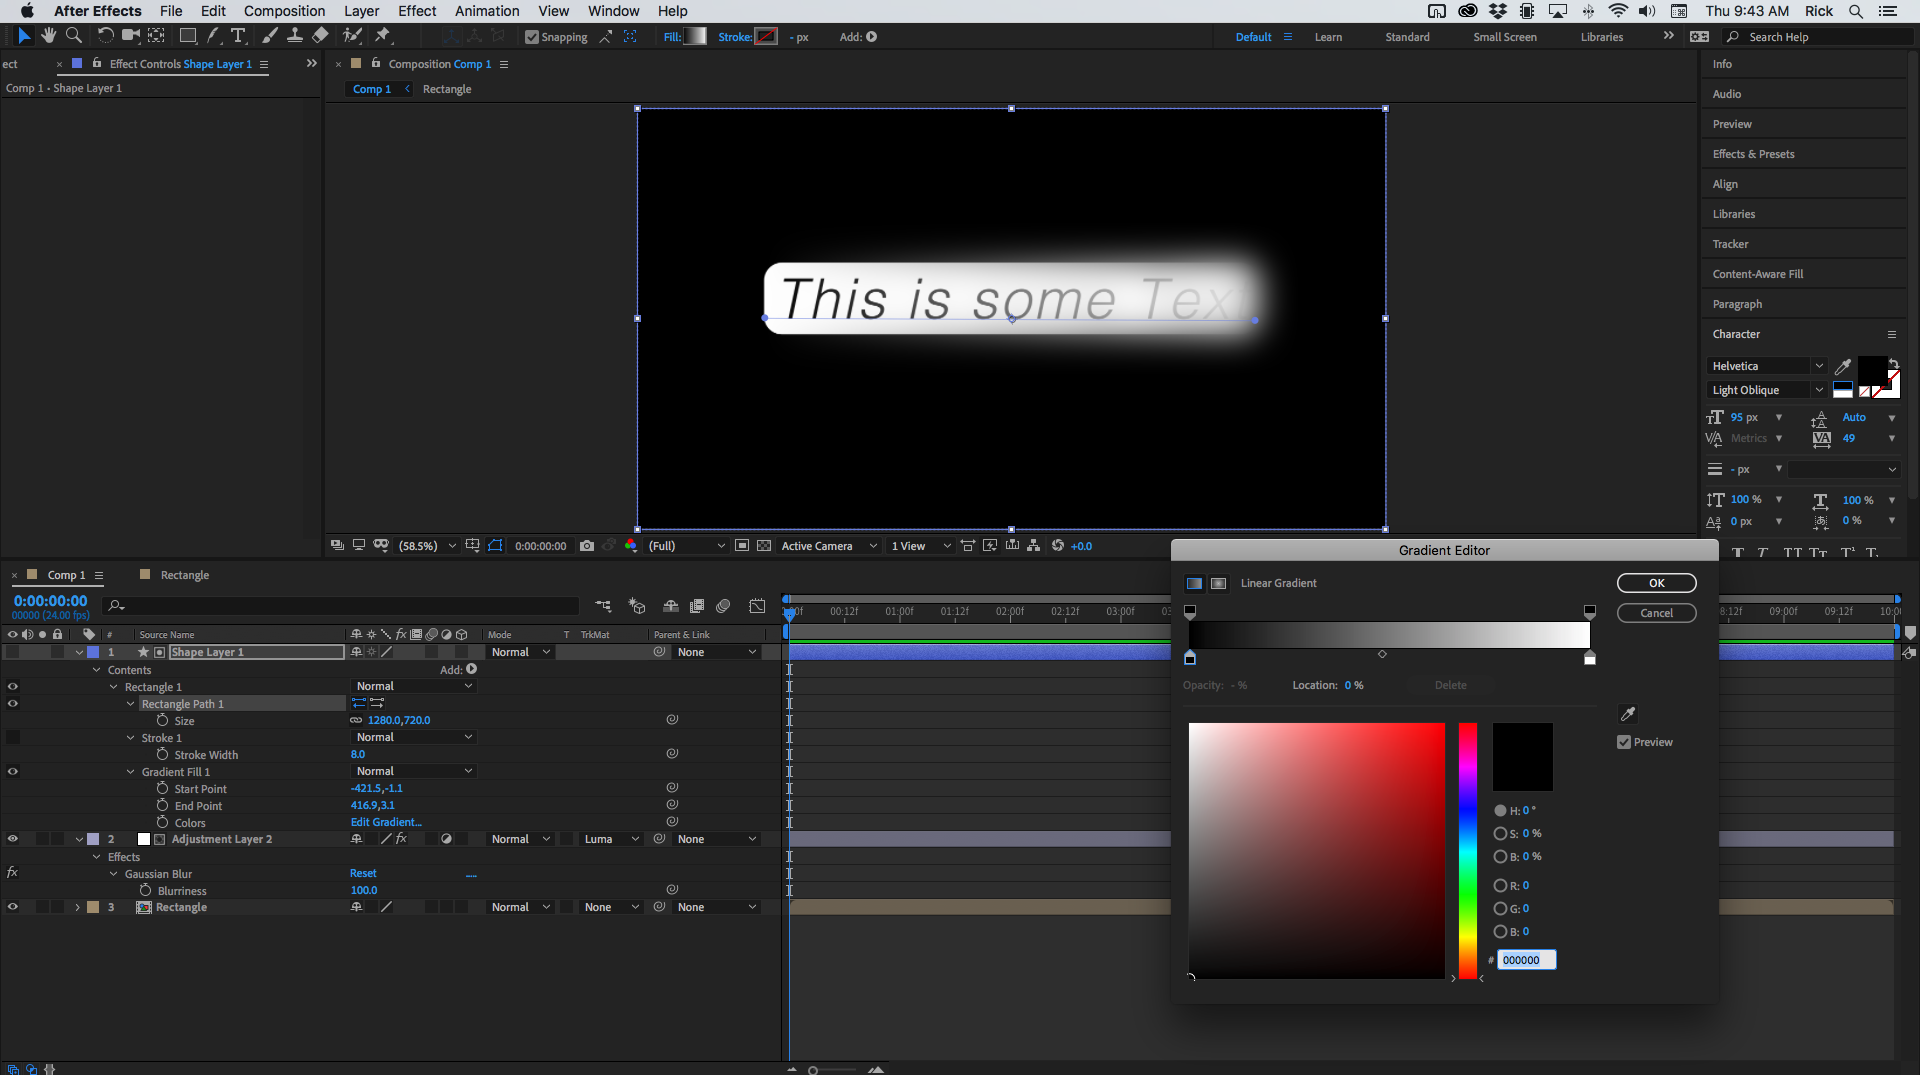This screenshot has height=1075, width=1920.
Task: Enable Snapping in the toolbar
Action: click(x=533, y=37)
